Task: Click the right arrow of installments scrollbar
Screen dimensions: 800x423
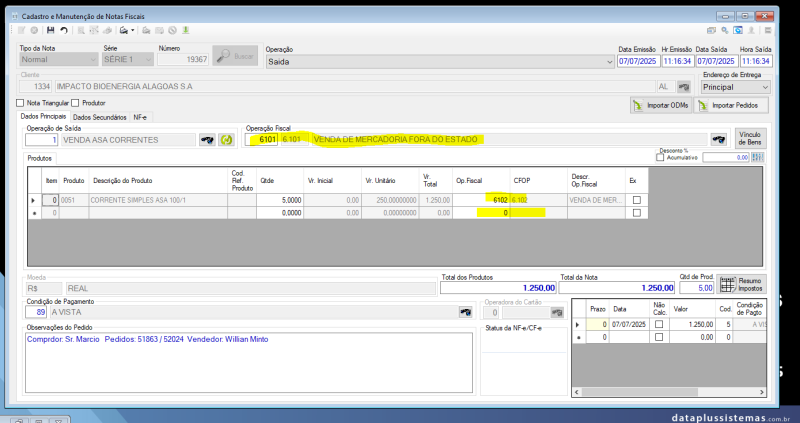Action: pos(762,392)
